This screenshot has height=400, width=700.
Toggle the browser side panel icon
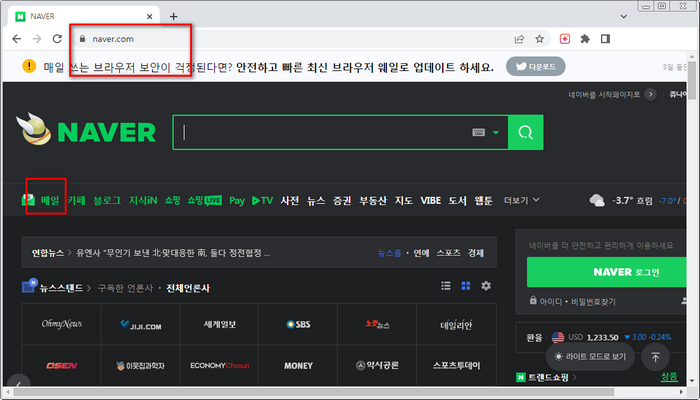(605, 39)
